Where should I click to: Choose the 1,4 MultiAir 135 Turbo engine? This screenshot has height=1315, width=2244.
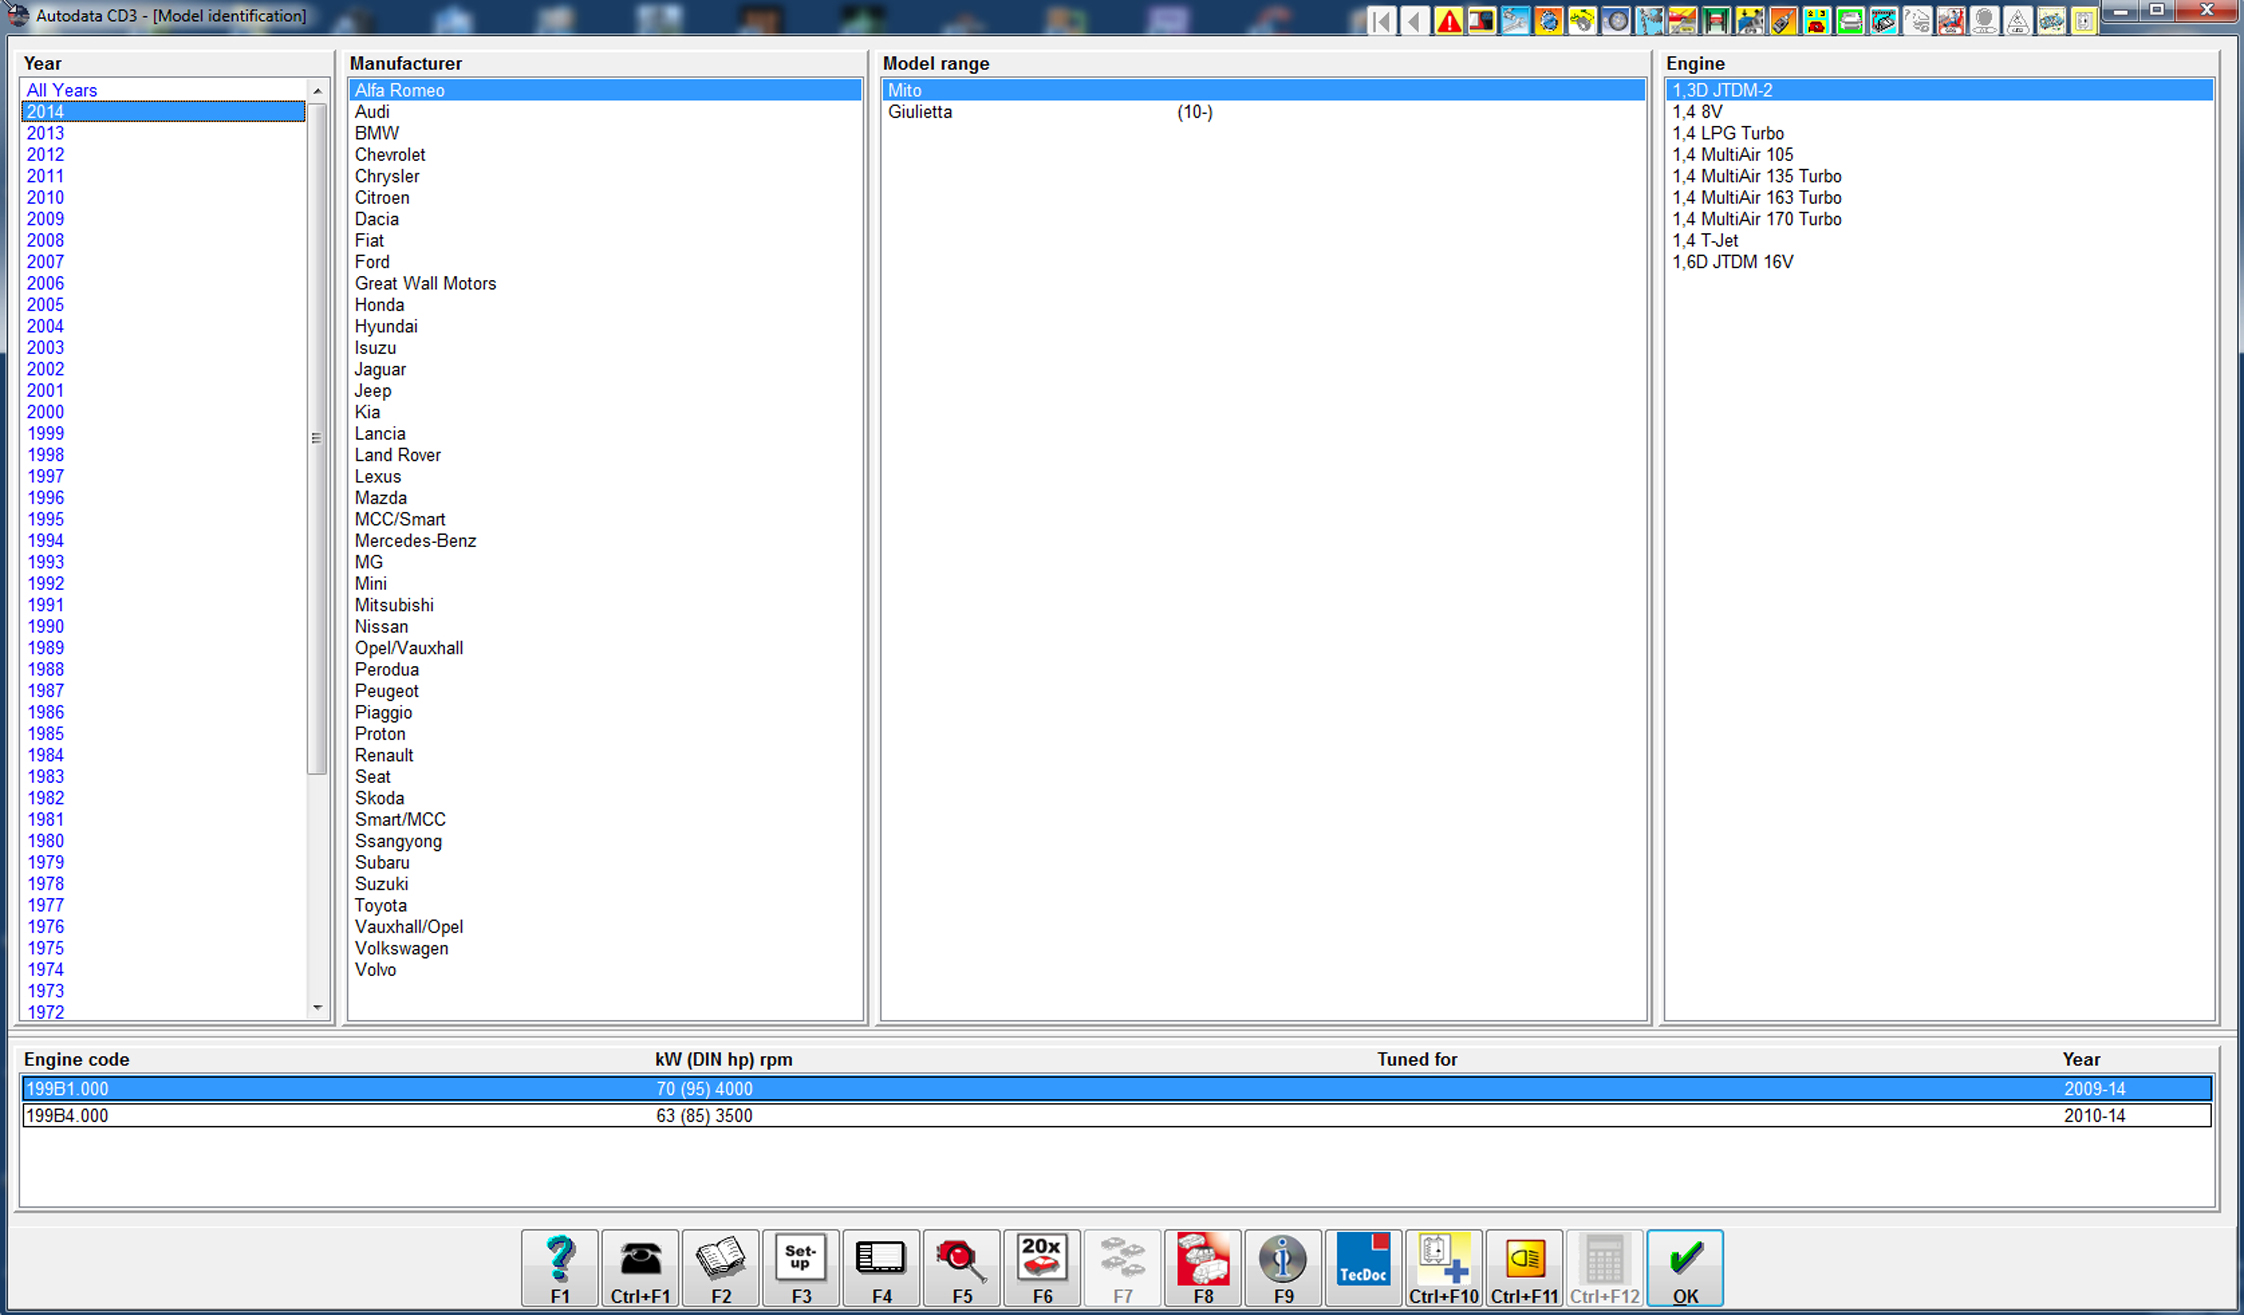tap(1756, 176)
